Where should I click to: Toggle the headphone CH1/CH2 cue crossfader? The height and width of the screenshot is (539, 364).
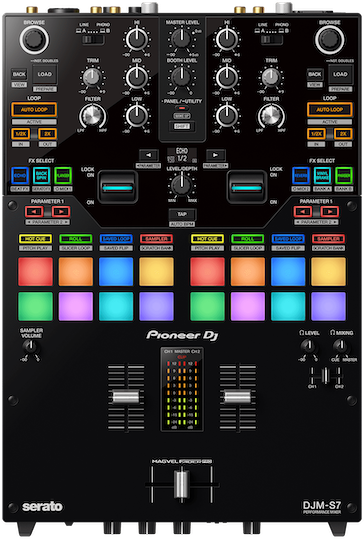(x=325, y=376)
